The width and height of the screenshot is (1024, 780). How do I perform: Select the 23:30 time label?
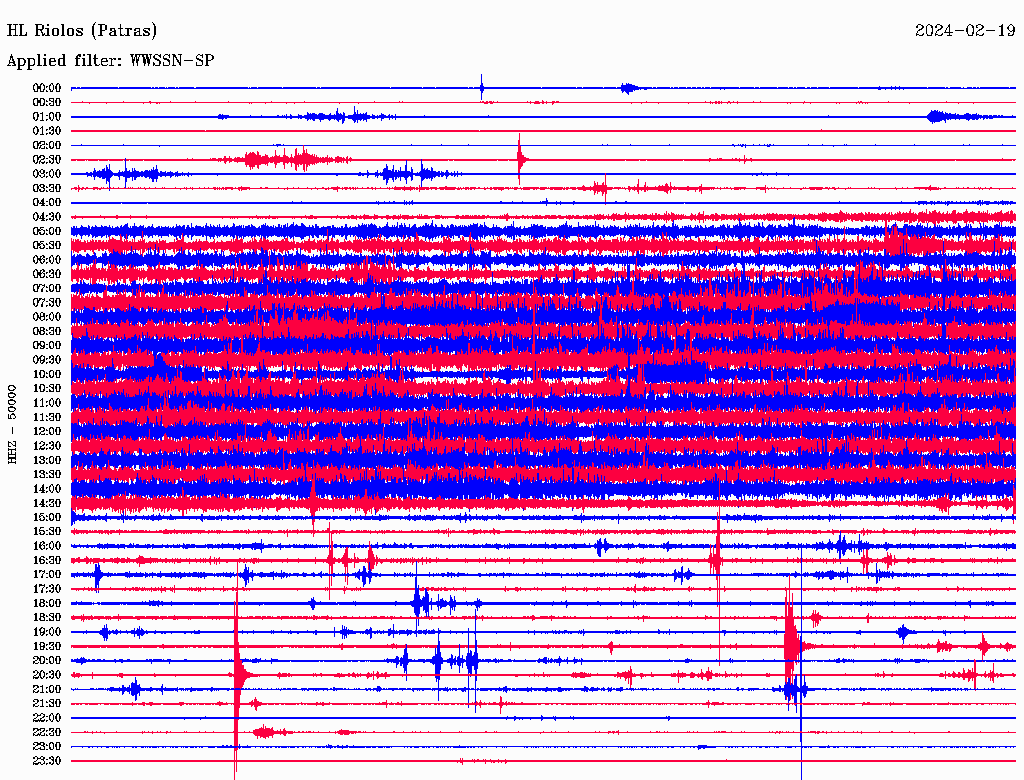click(x=47, y=761)
